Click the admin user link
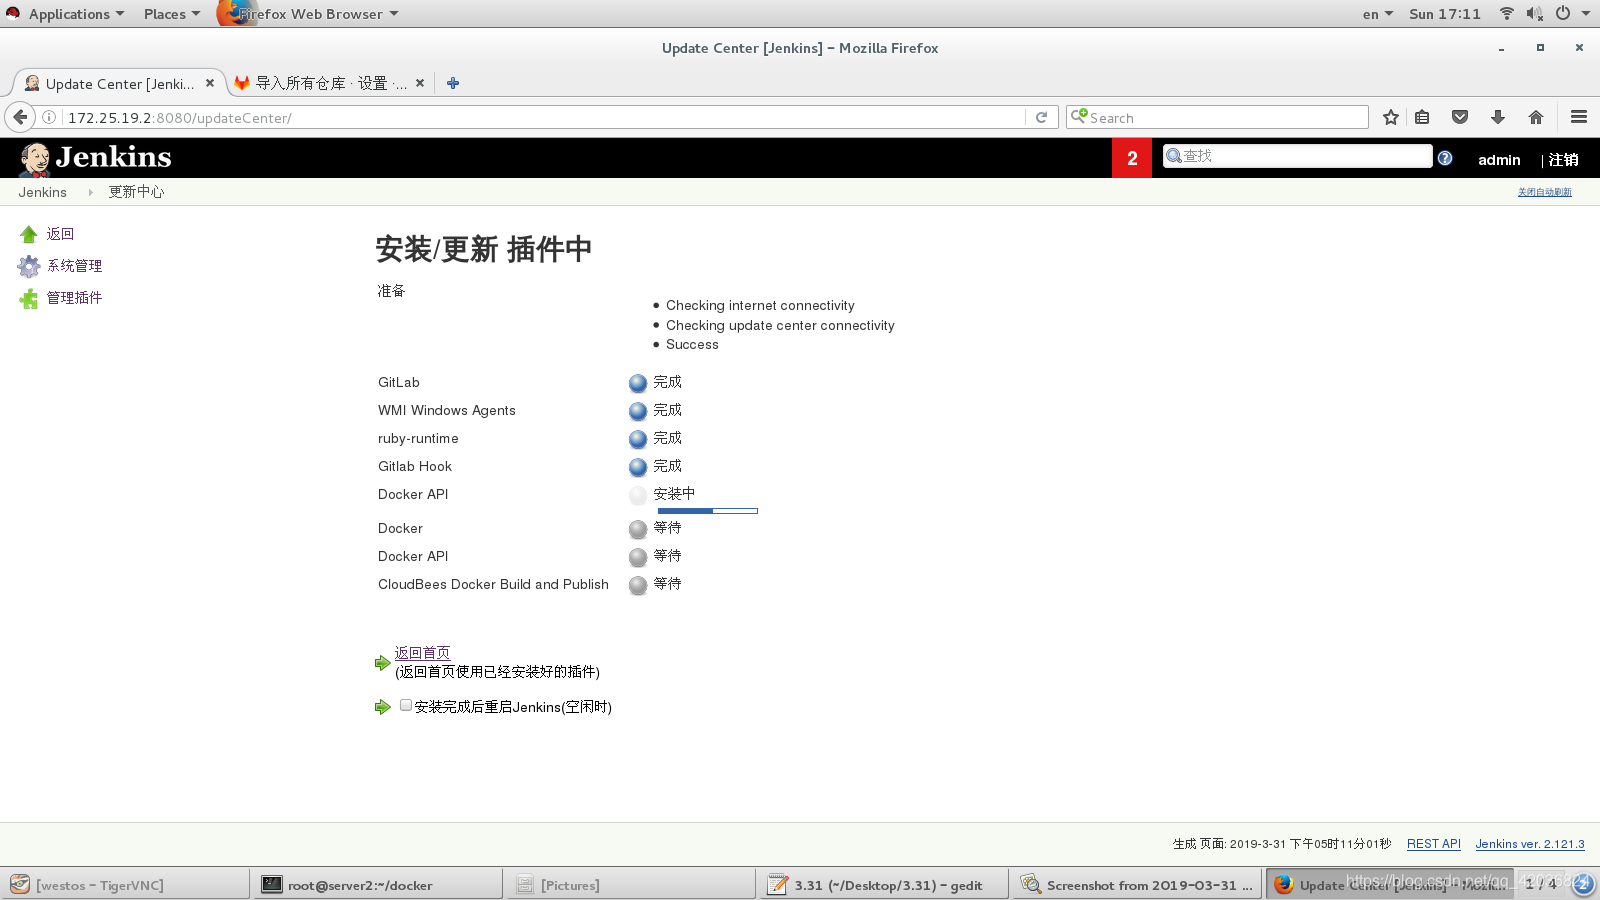This screenshot has height=900, width=1600. point(1499,159)
